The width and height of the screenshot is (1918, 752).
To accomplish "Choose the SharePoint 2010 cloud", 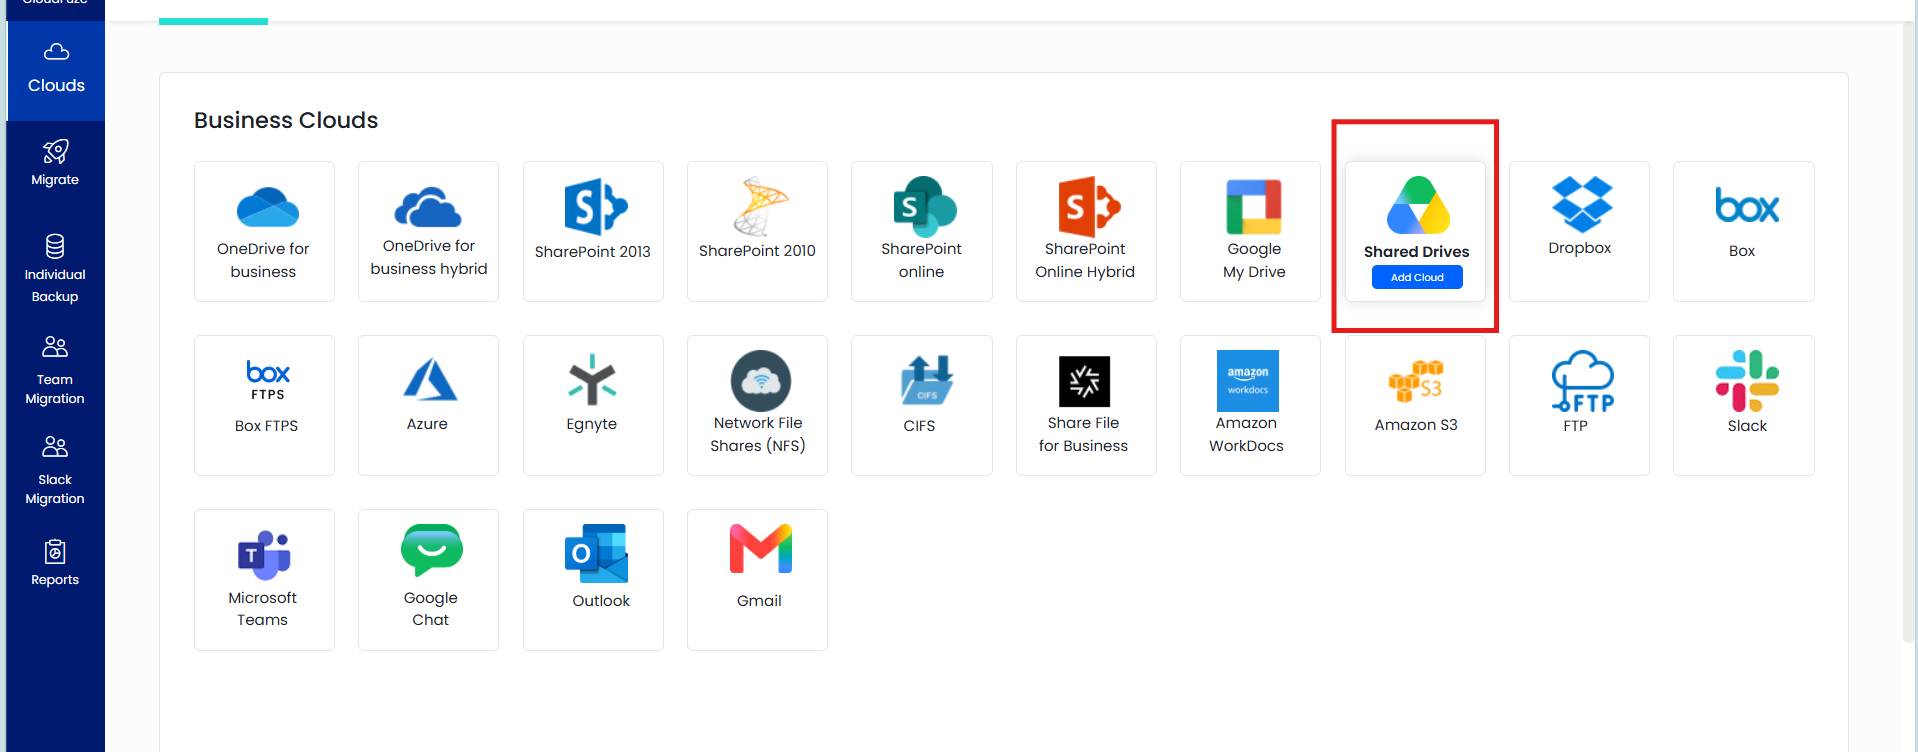I will [757, 231].
